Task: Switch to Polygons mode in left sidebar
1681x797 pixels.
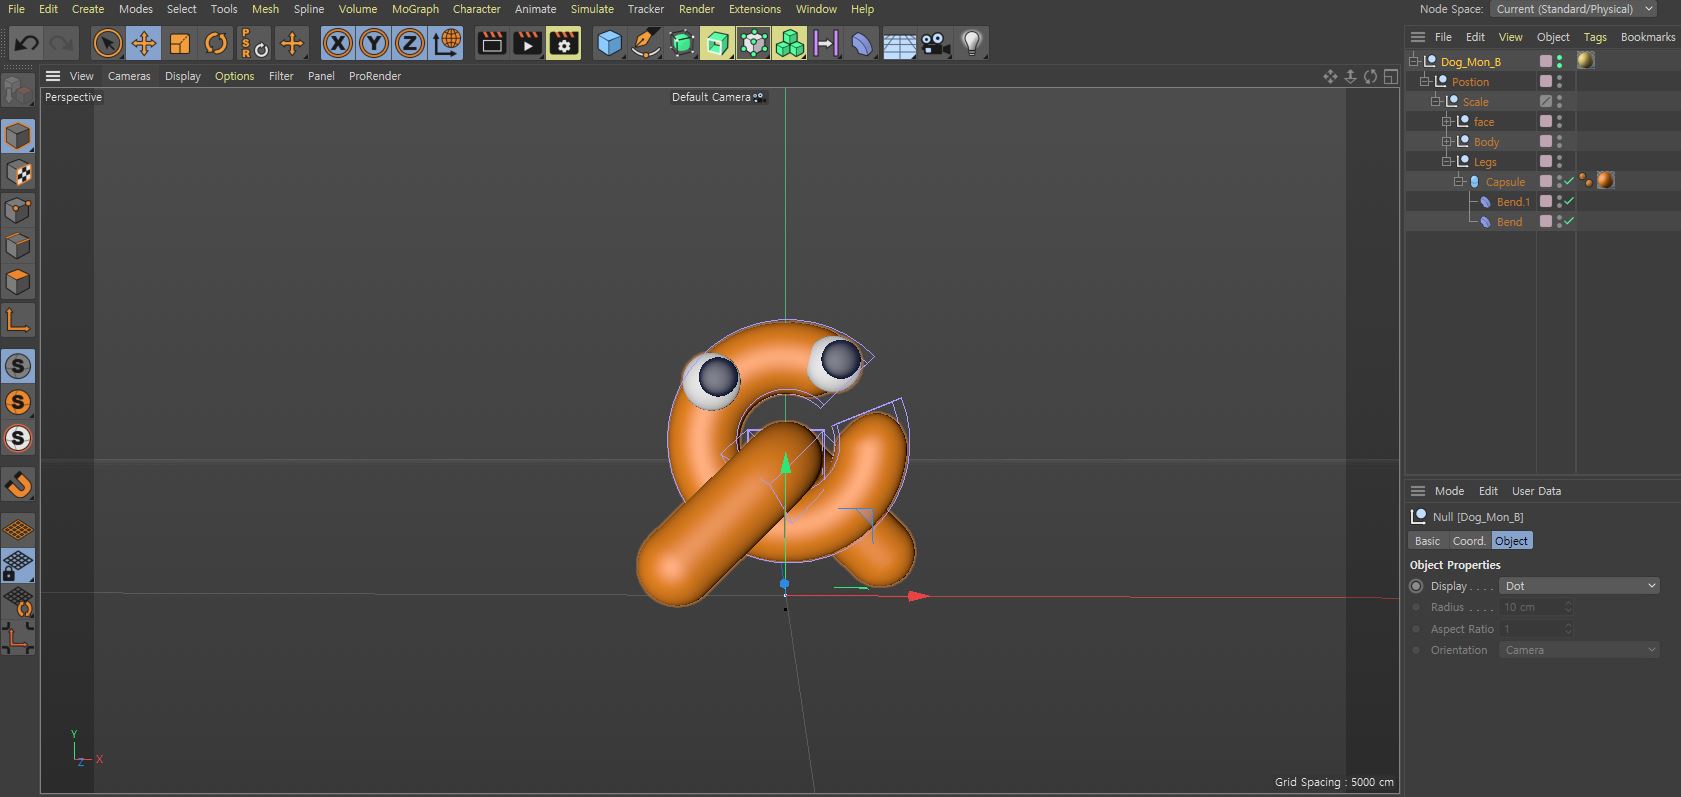Action: tap(18, 282)
